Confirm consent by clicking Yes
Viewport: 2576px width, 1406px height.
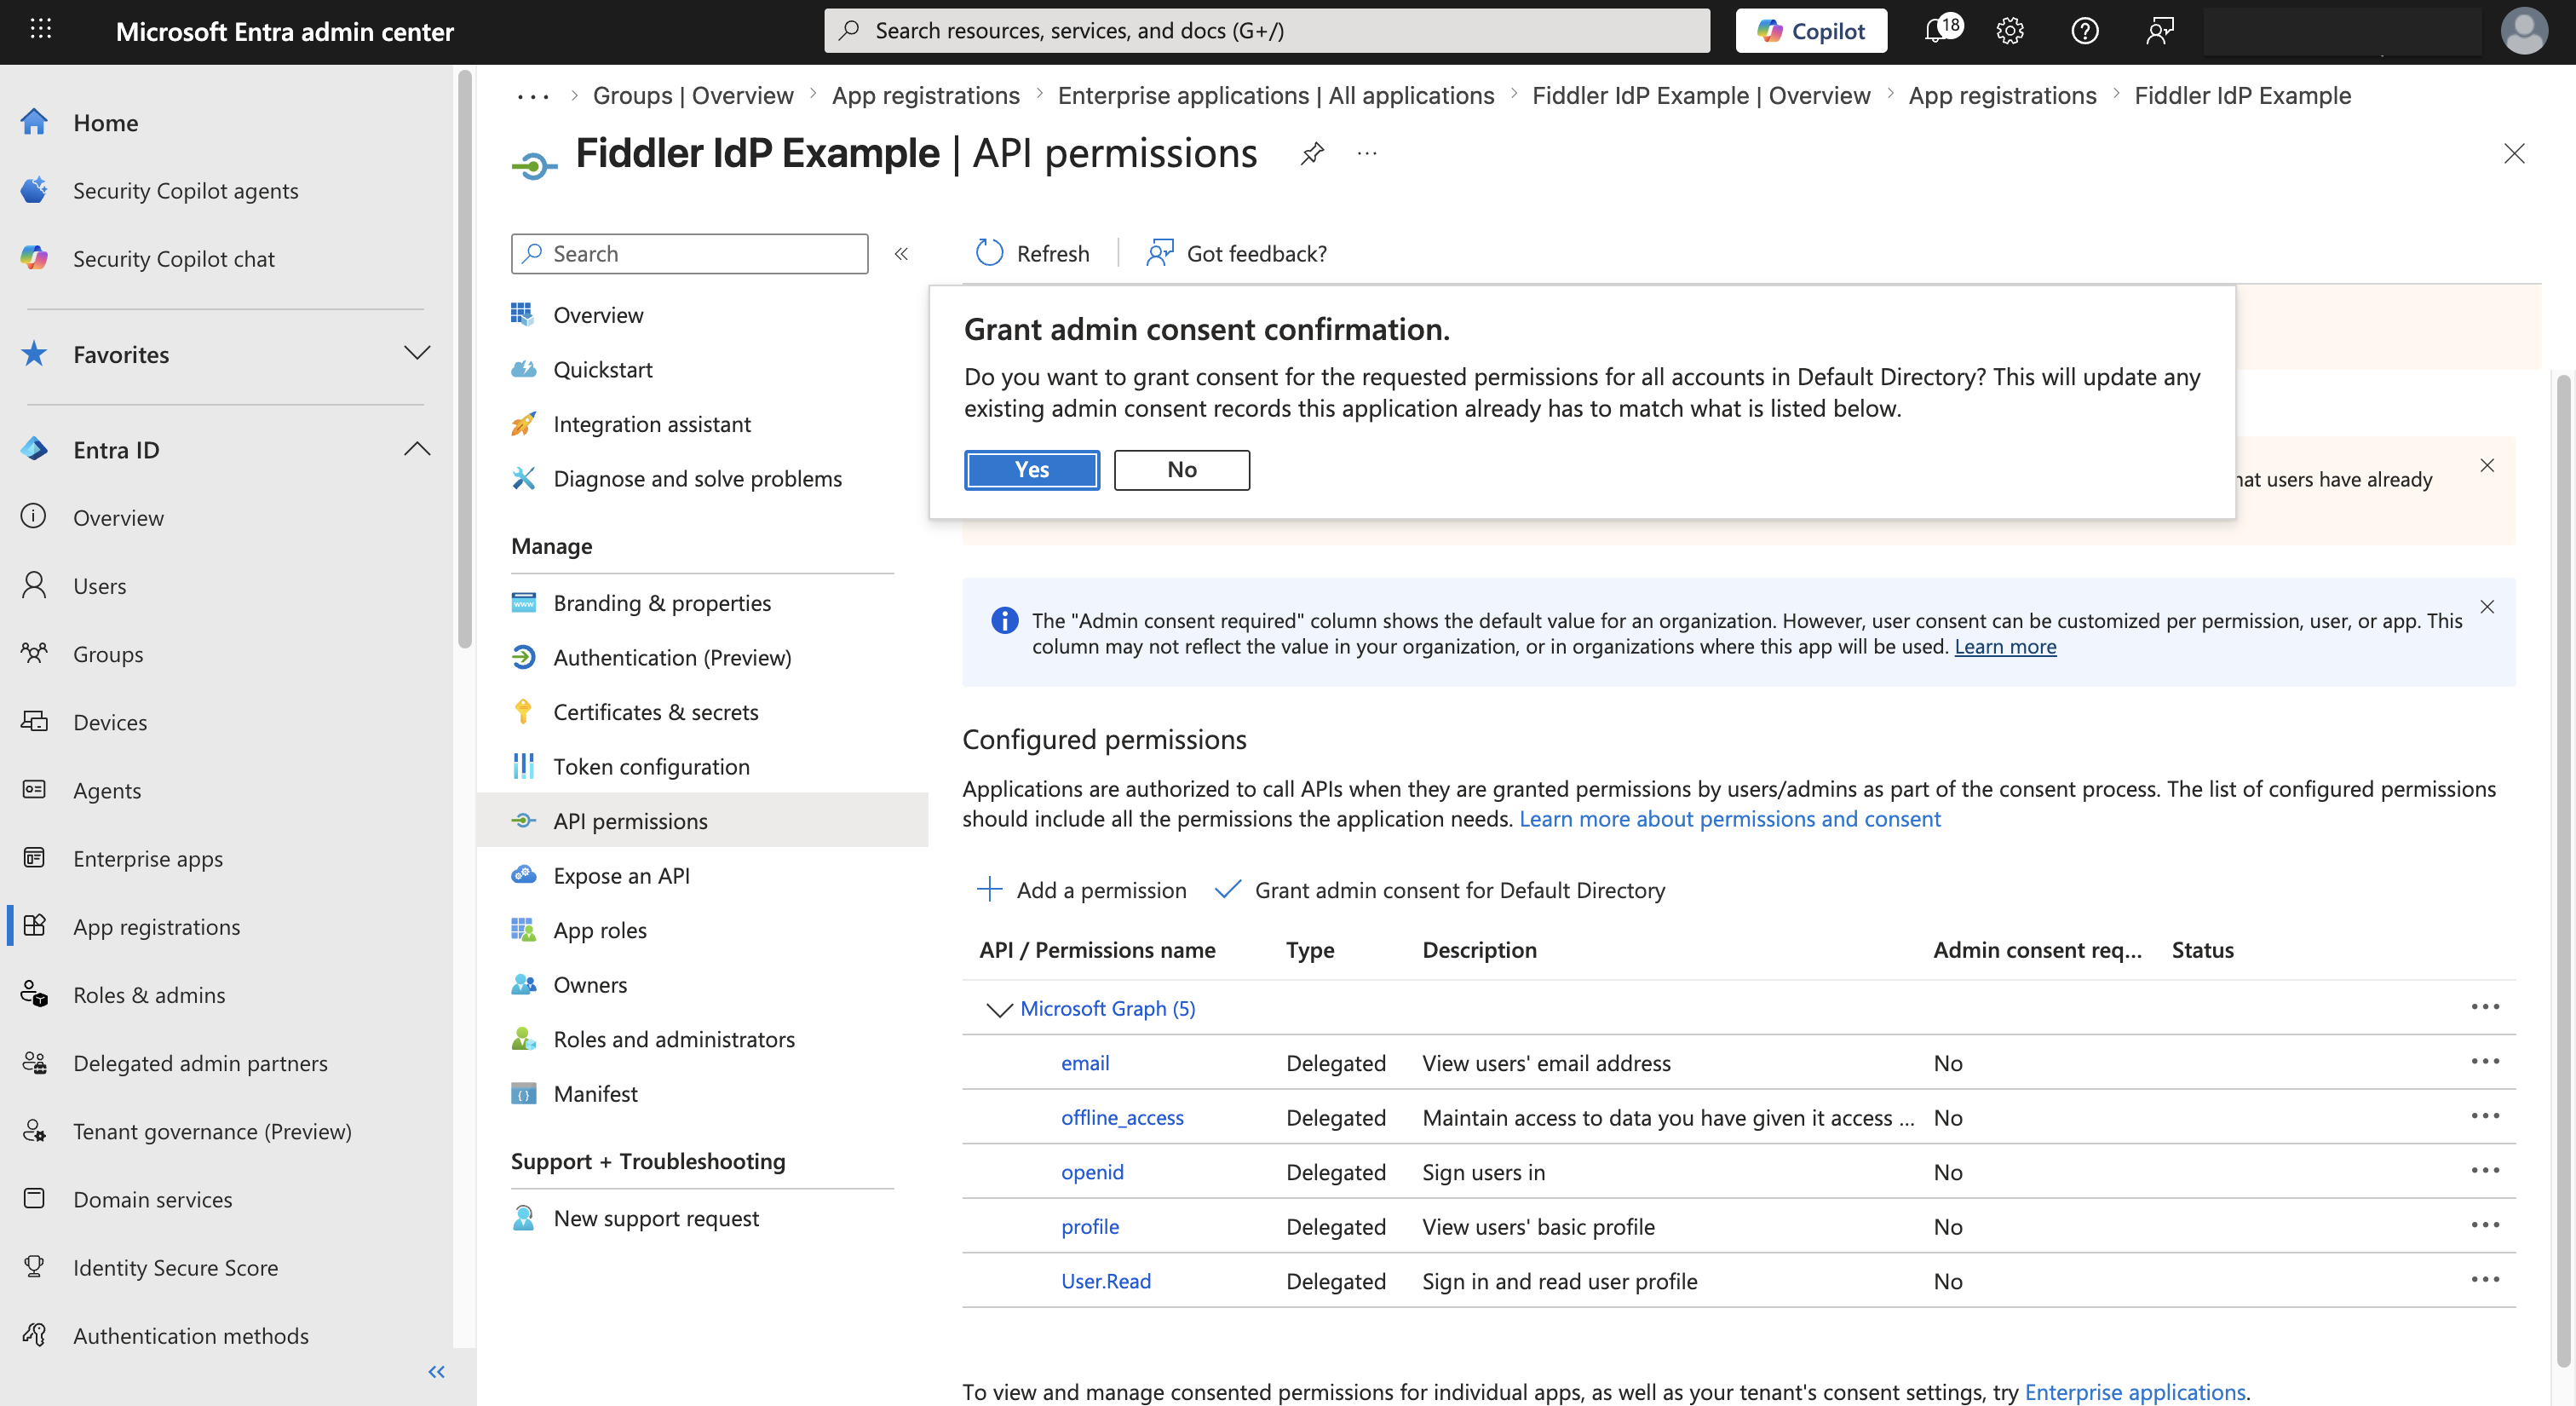point(1031,469)
